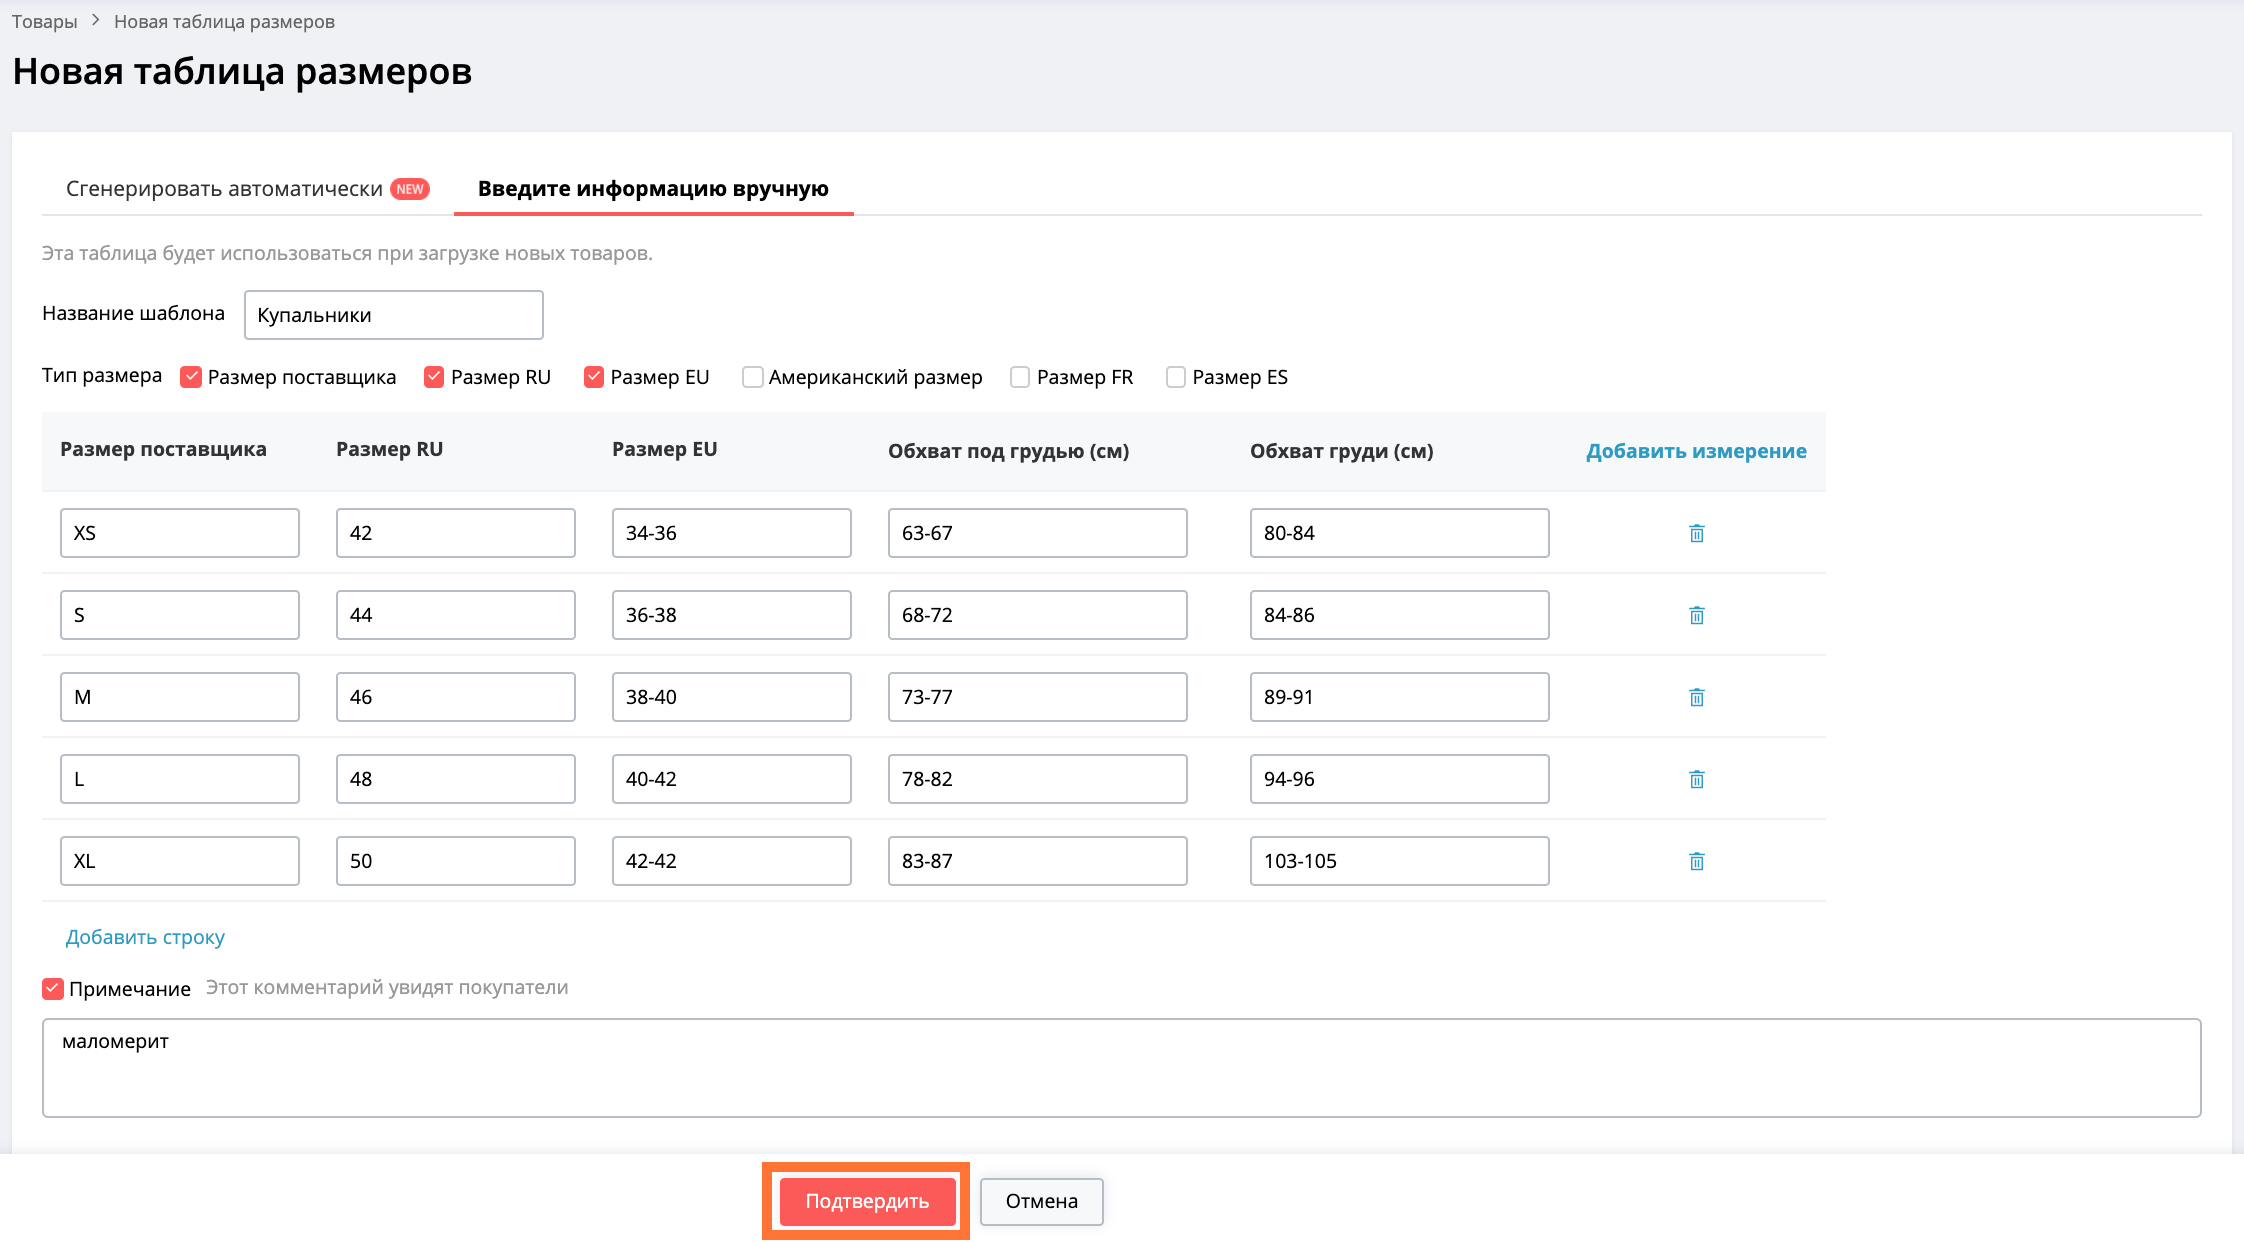Click RU size field with 42

(x=456, y=533)
